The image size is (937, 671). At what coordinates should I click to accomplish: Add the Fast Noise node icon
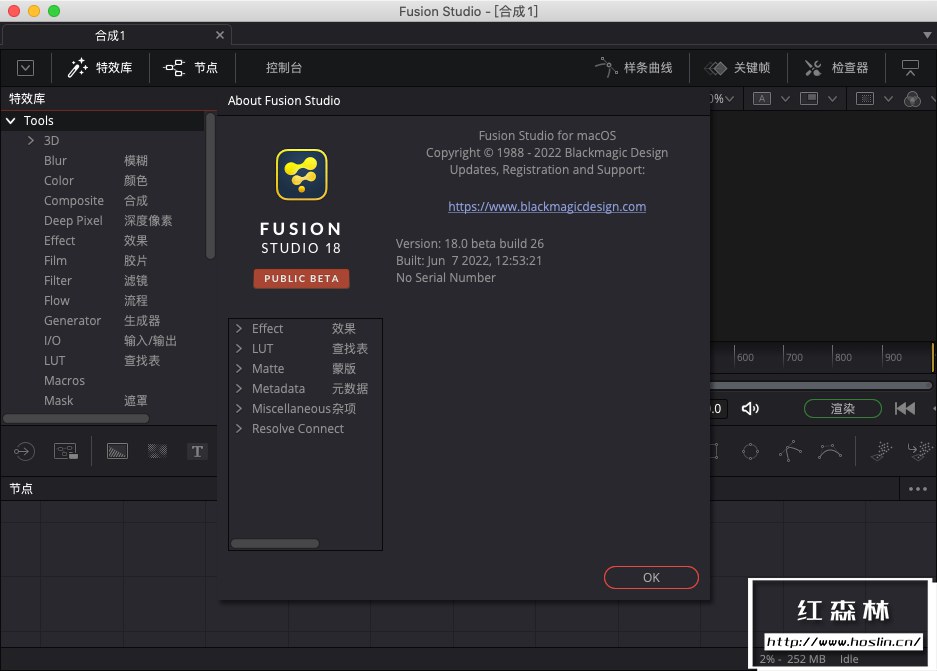(x=157, y=451)
